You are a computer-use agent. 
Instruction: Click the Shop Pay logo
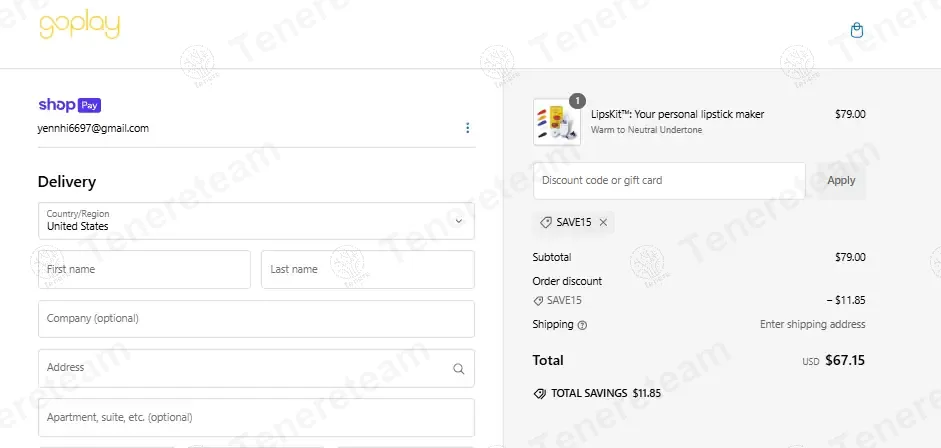69,104
